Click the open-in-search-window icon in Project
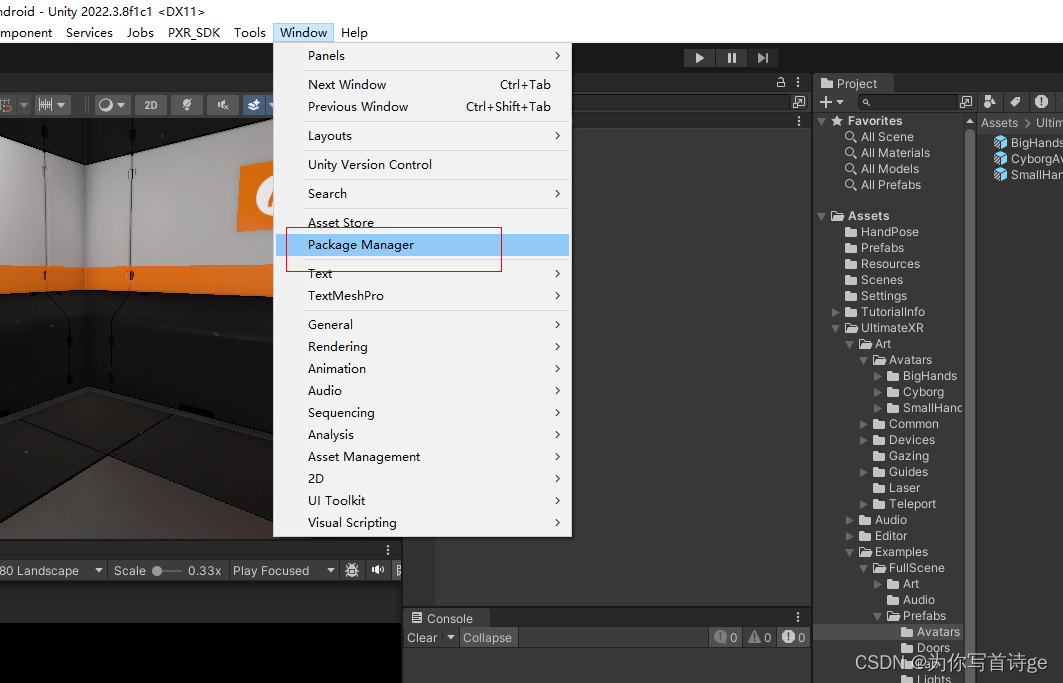 [966, 102]
